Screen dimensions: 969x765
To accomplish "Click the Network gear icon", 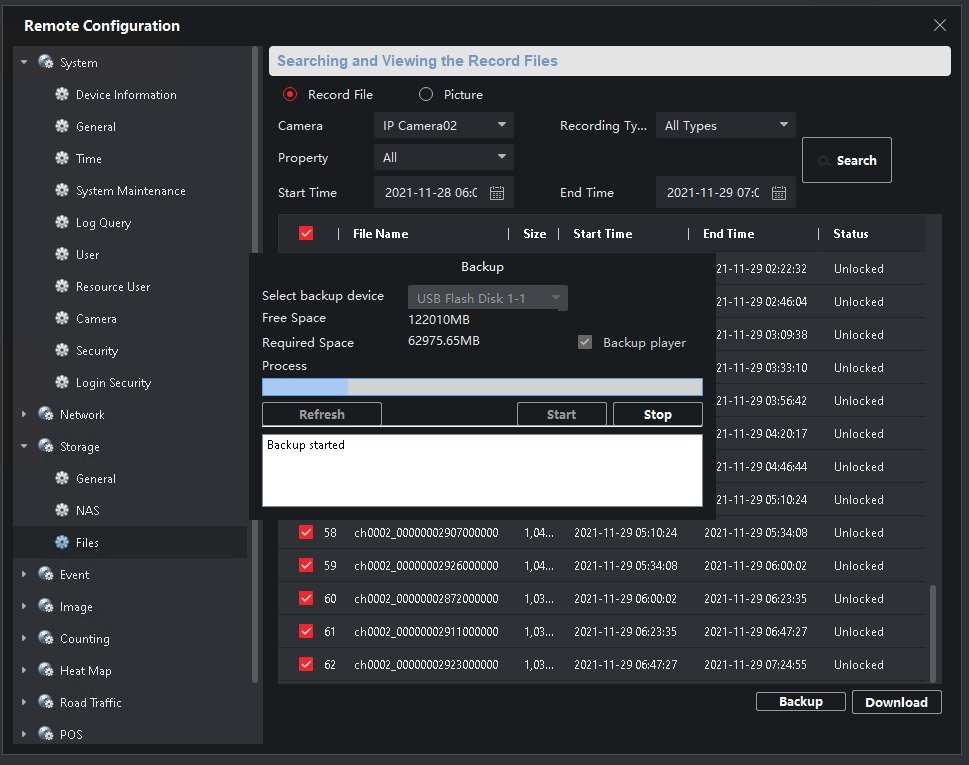I will pos(46,415).
